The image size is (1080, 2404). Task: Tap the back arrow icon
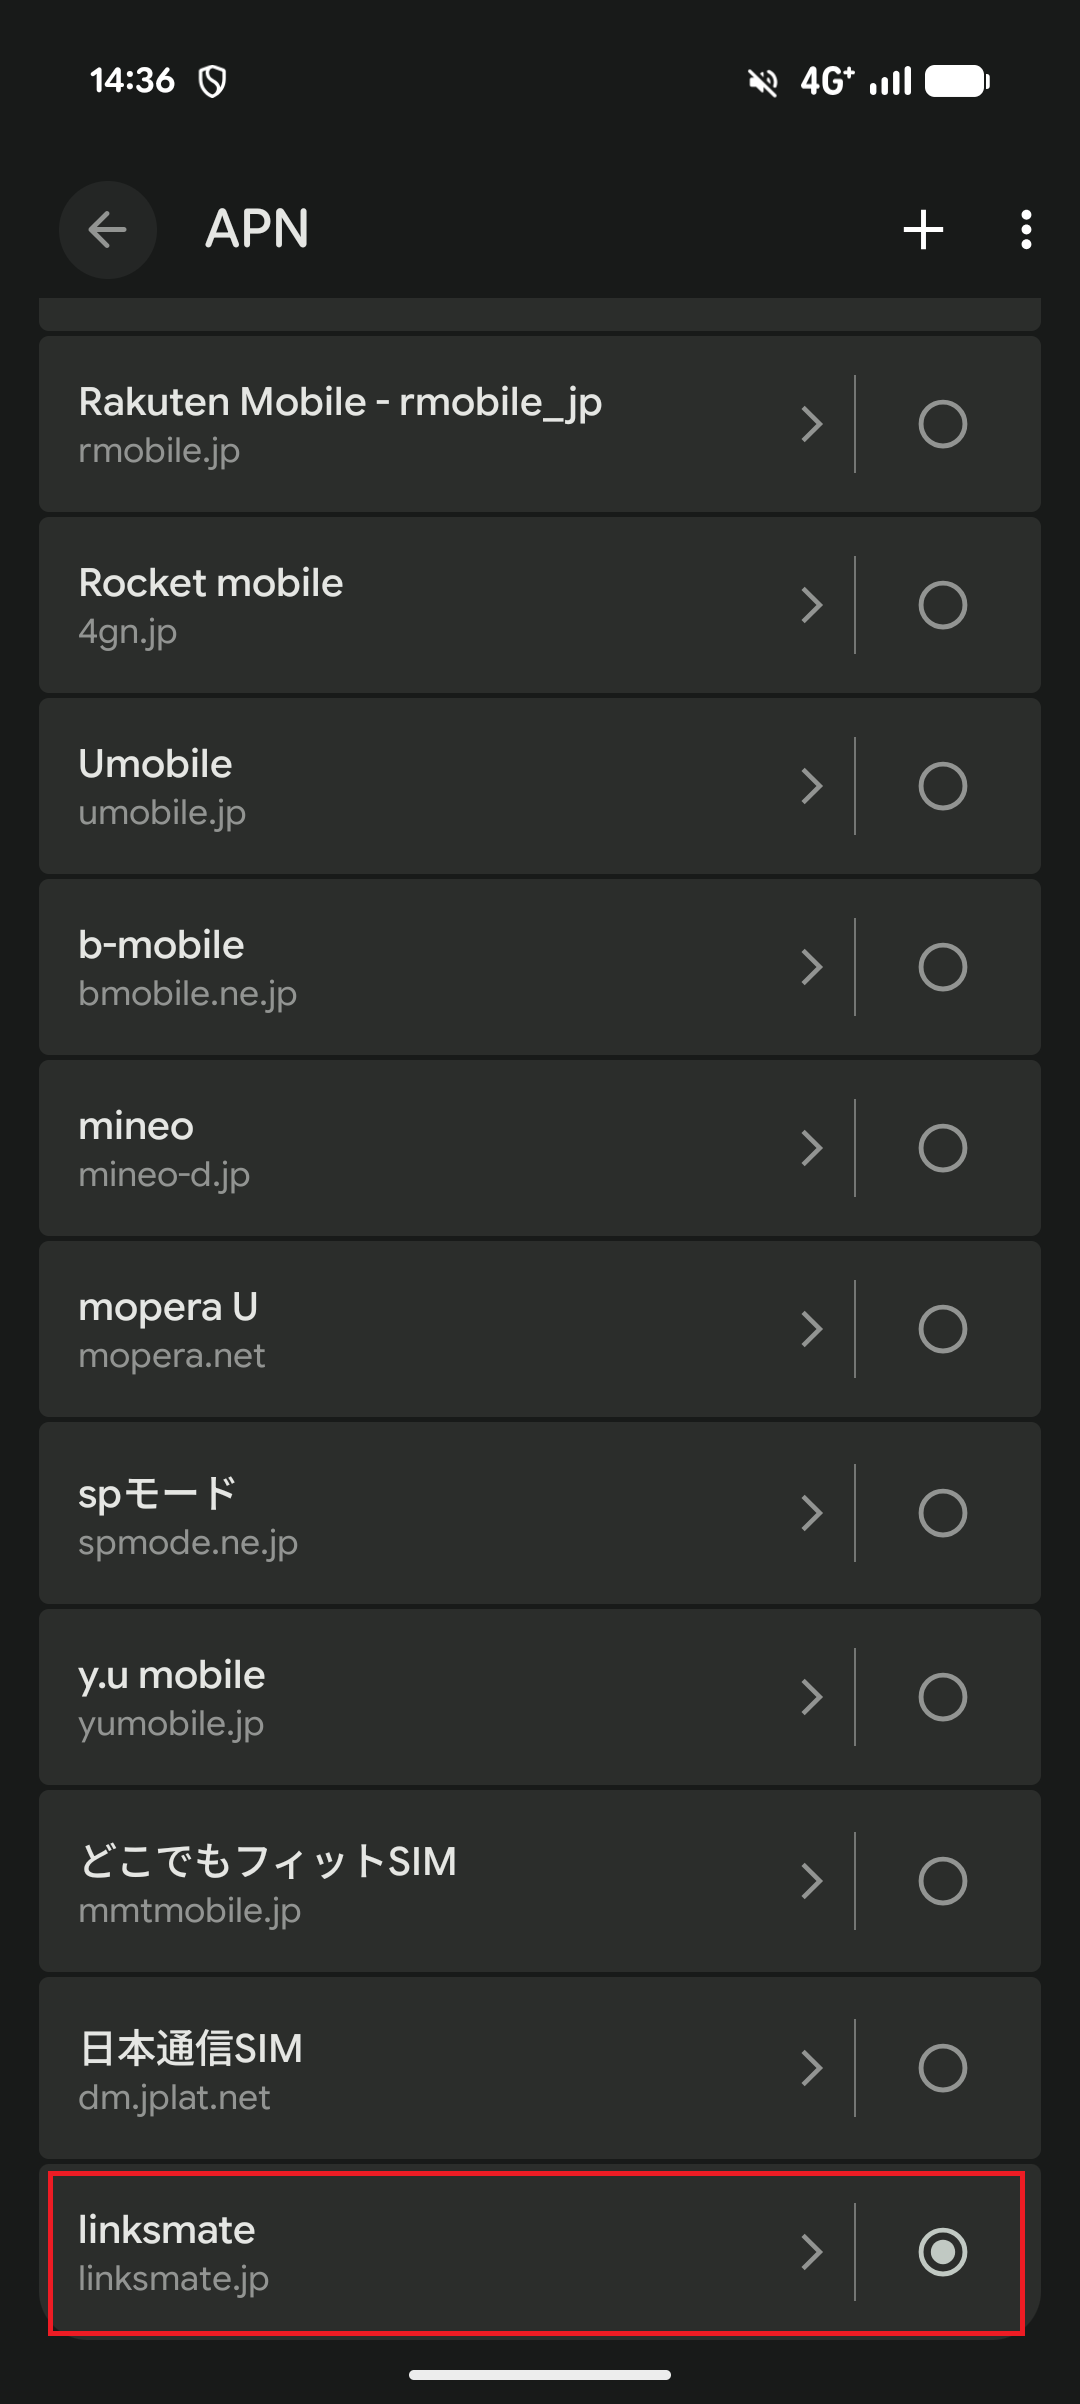click(107, 230)
